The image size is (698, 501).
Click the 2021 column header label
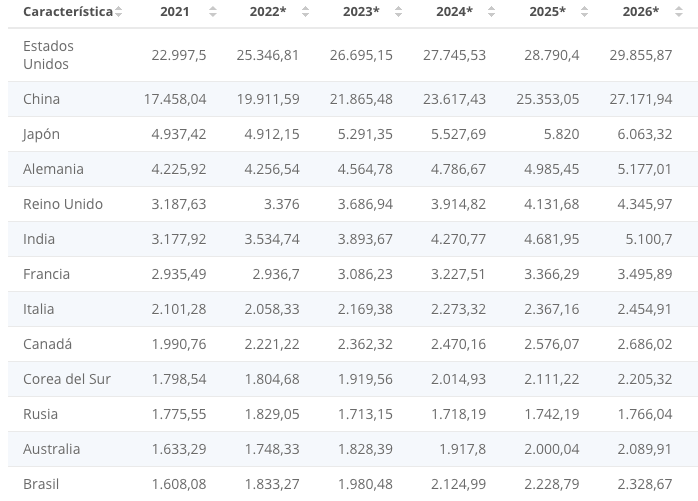174,12
